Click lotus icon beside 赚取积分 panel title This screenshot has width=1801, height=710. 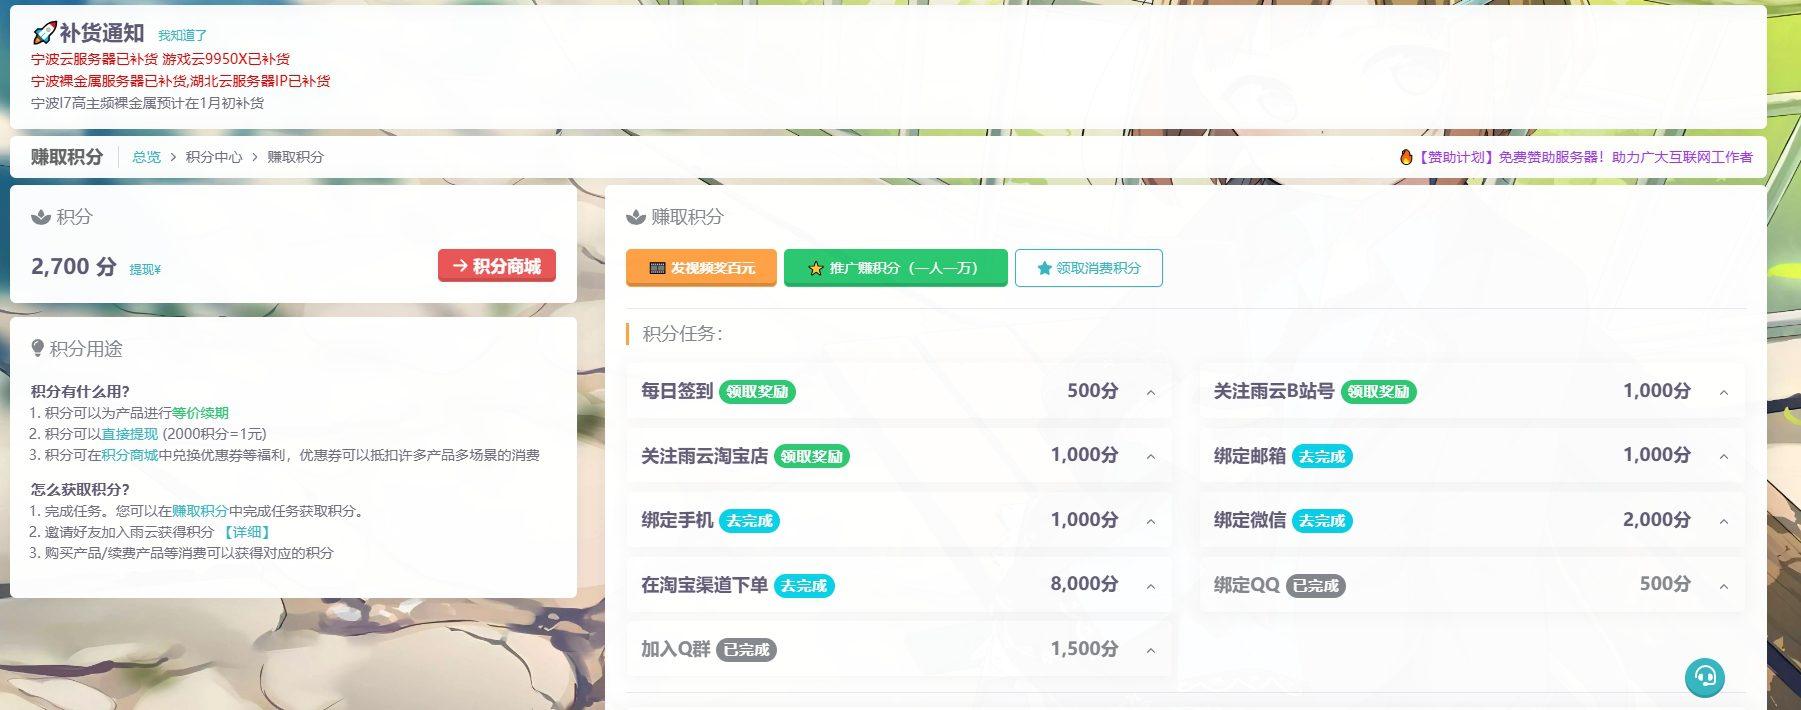636,217
